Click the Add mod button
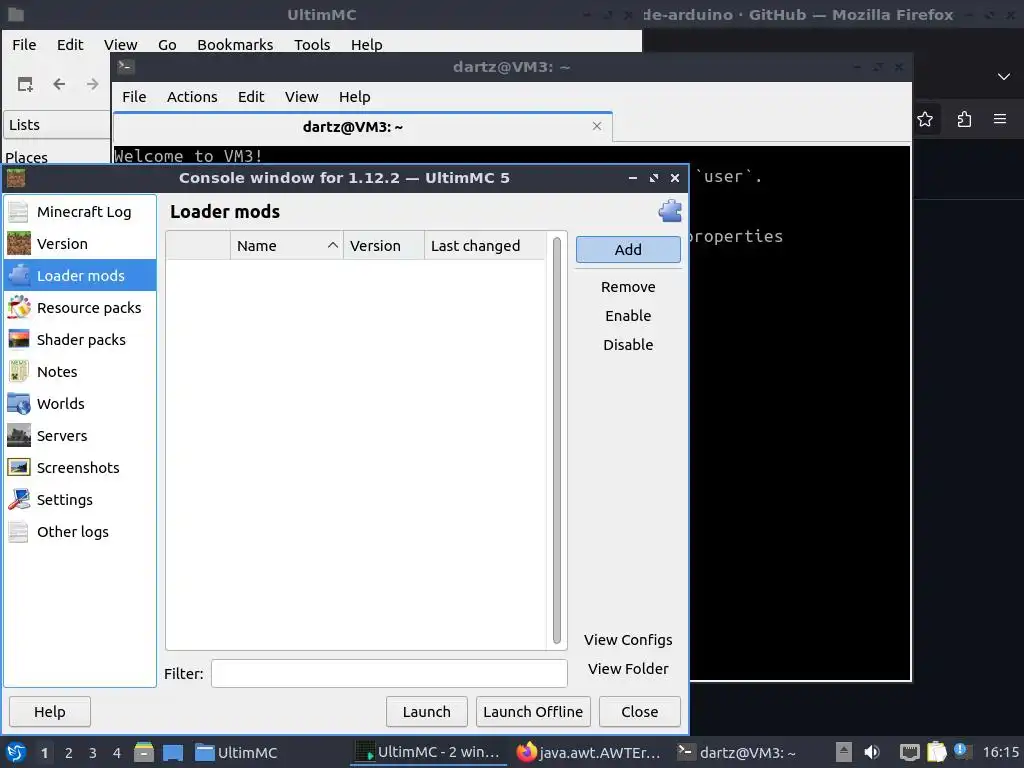This screenshot has width=1024, height=768. 628,249
